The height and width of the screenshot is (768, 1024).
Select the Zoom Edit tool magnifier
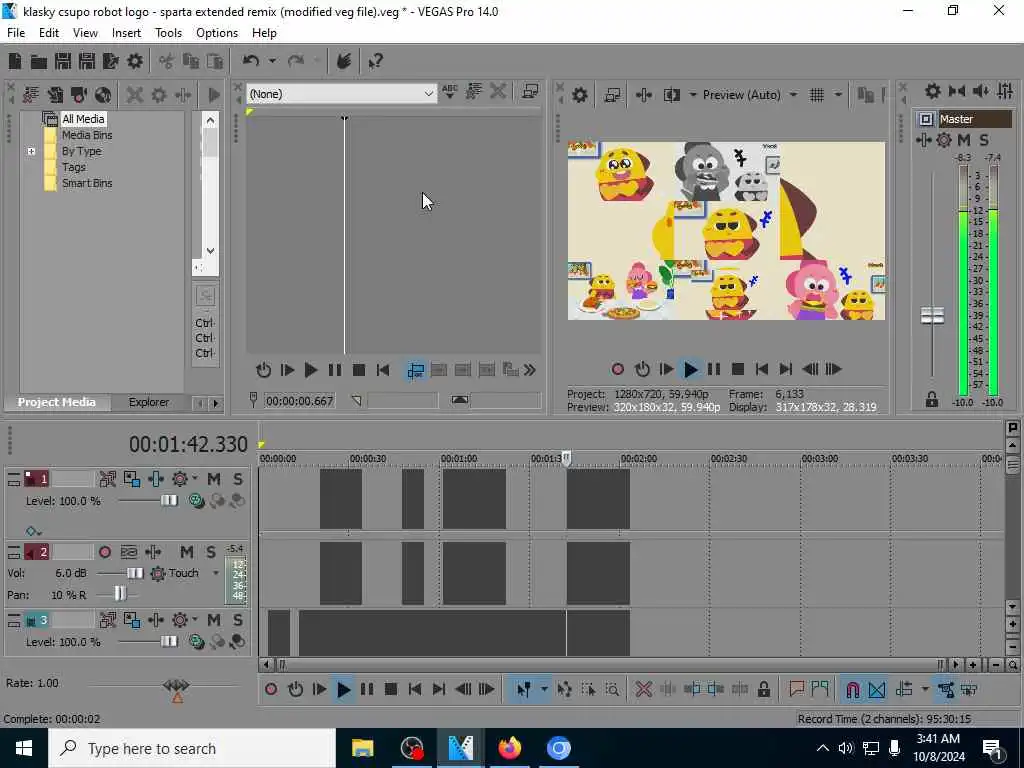click(612, 690)
